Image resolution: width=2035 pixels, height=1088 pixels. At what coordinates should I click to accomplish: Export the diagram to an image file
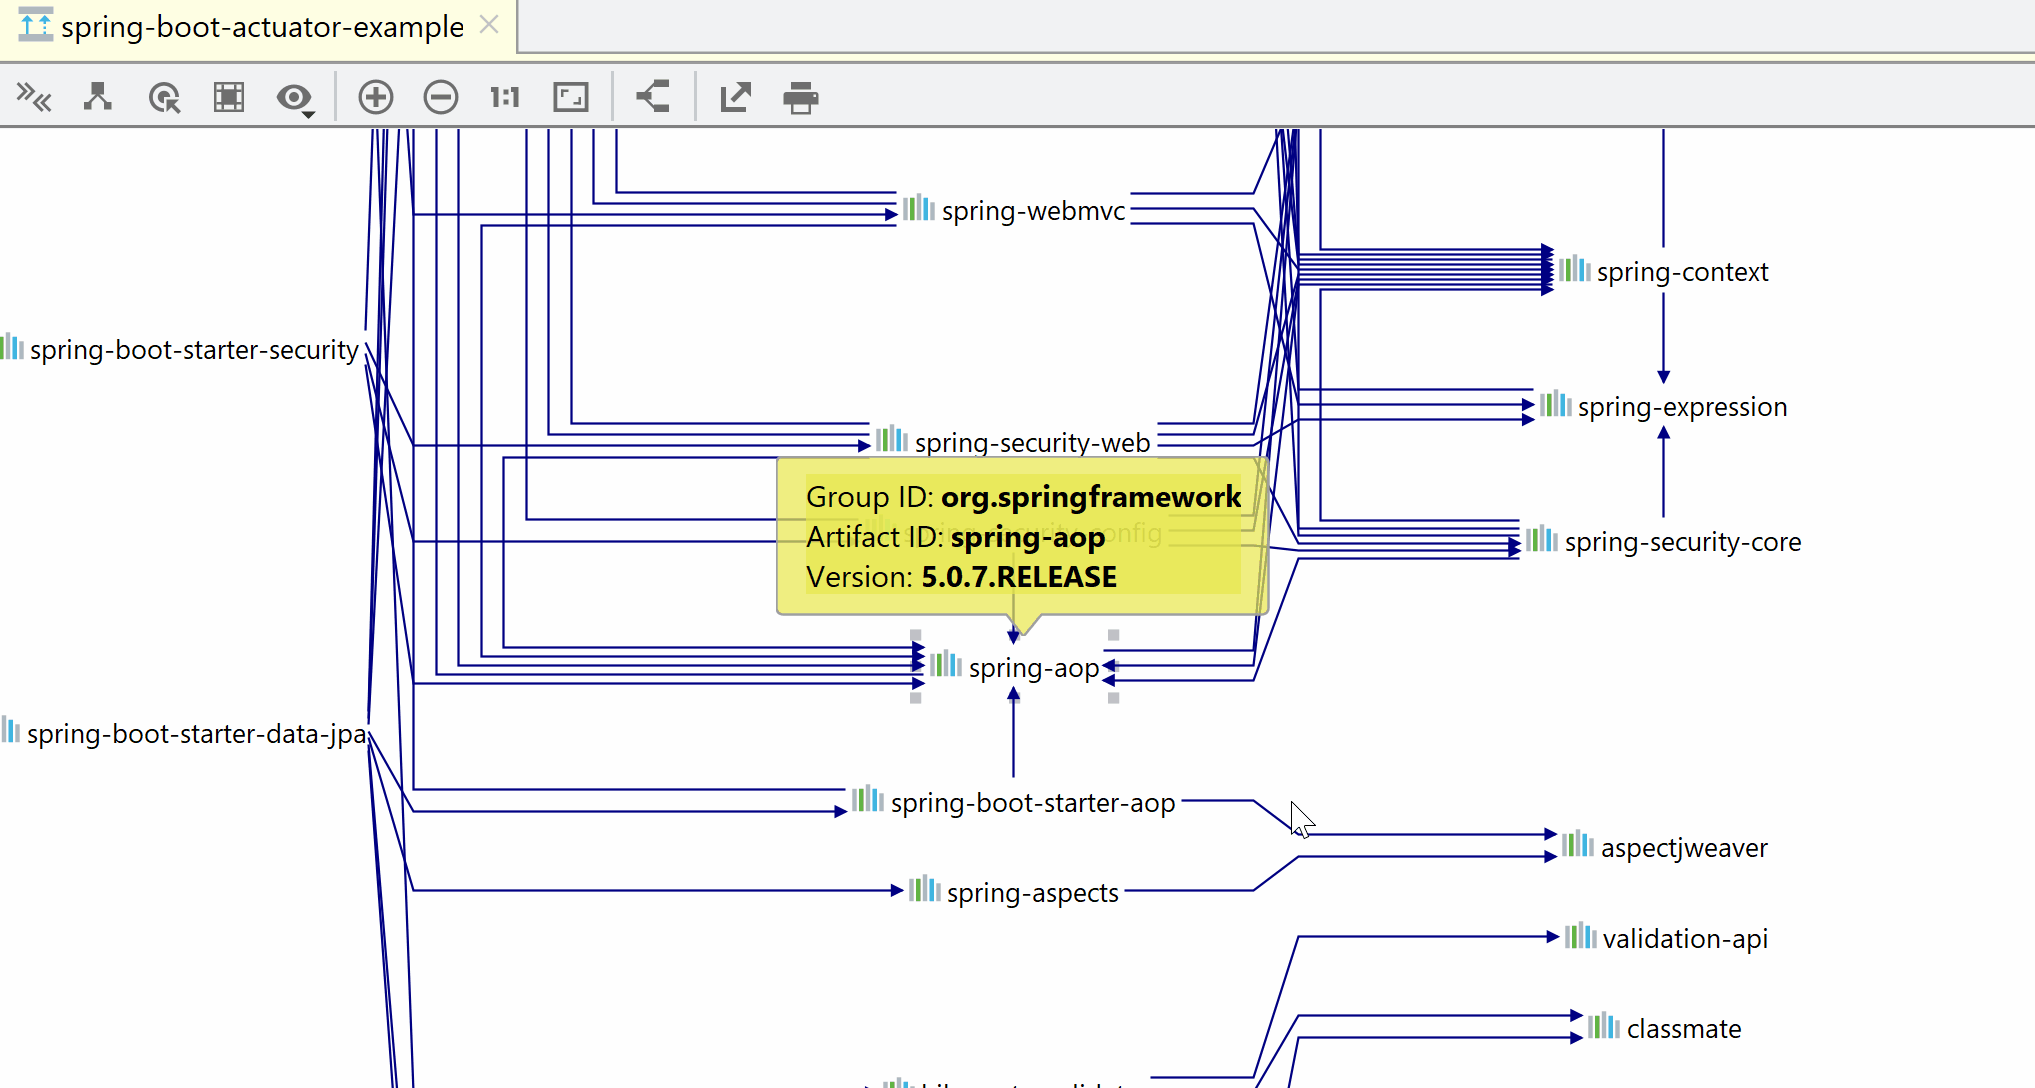click(735, 97)
